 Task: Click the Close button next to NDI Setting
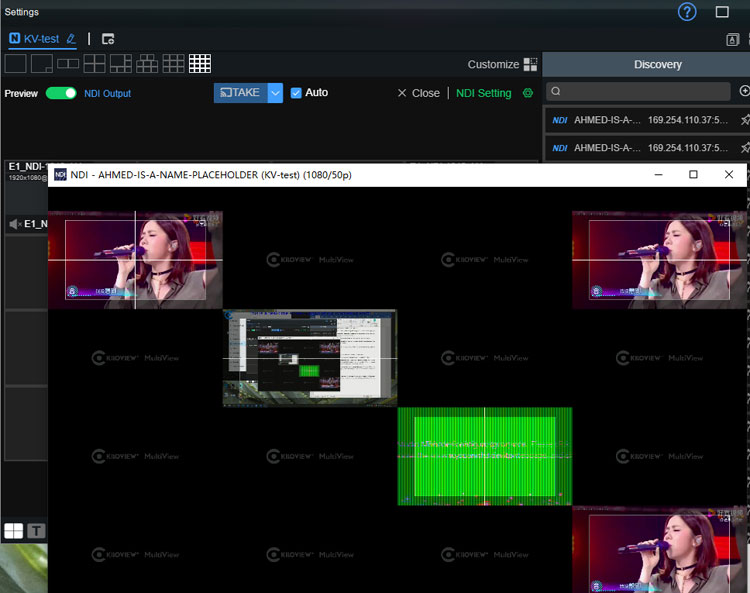pyautogui.click(x=419, y=93)
